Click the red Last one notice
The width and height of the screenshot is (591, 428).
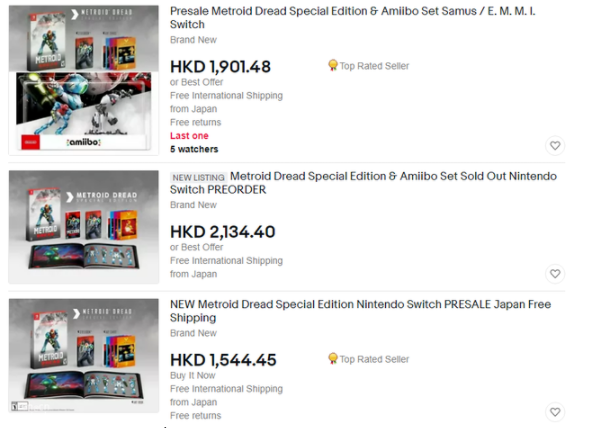pos(189,136)
